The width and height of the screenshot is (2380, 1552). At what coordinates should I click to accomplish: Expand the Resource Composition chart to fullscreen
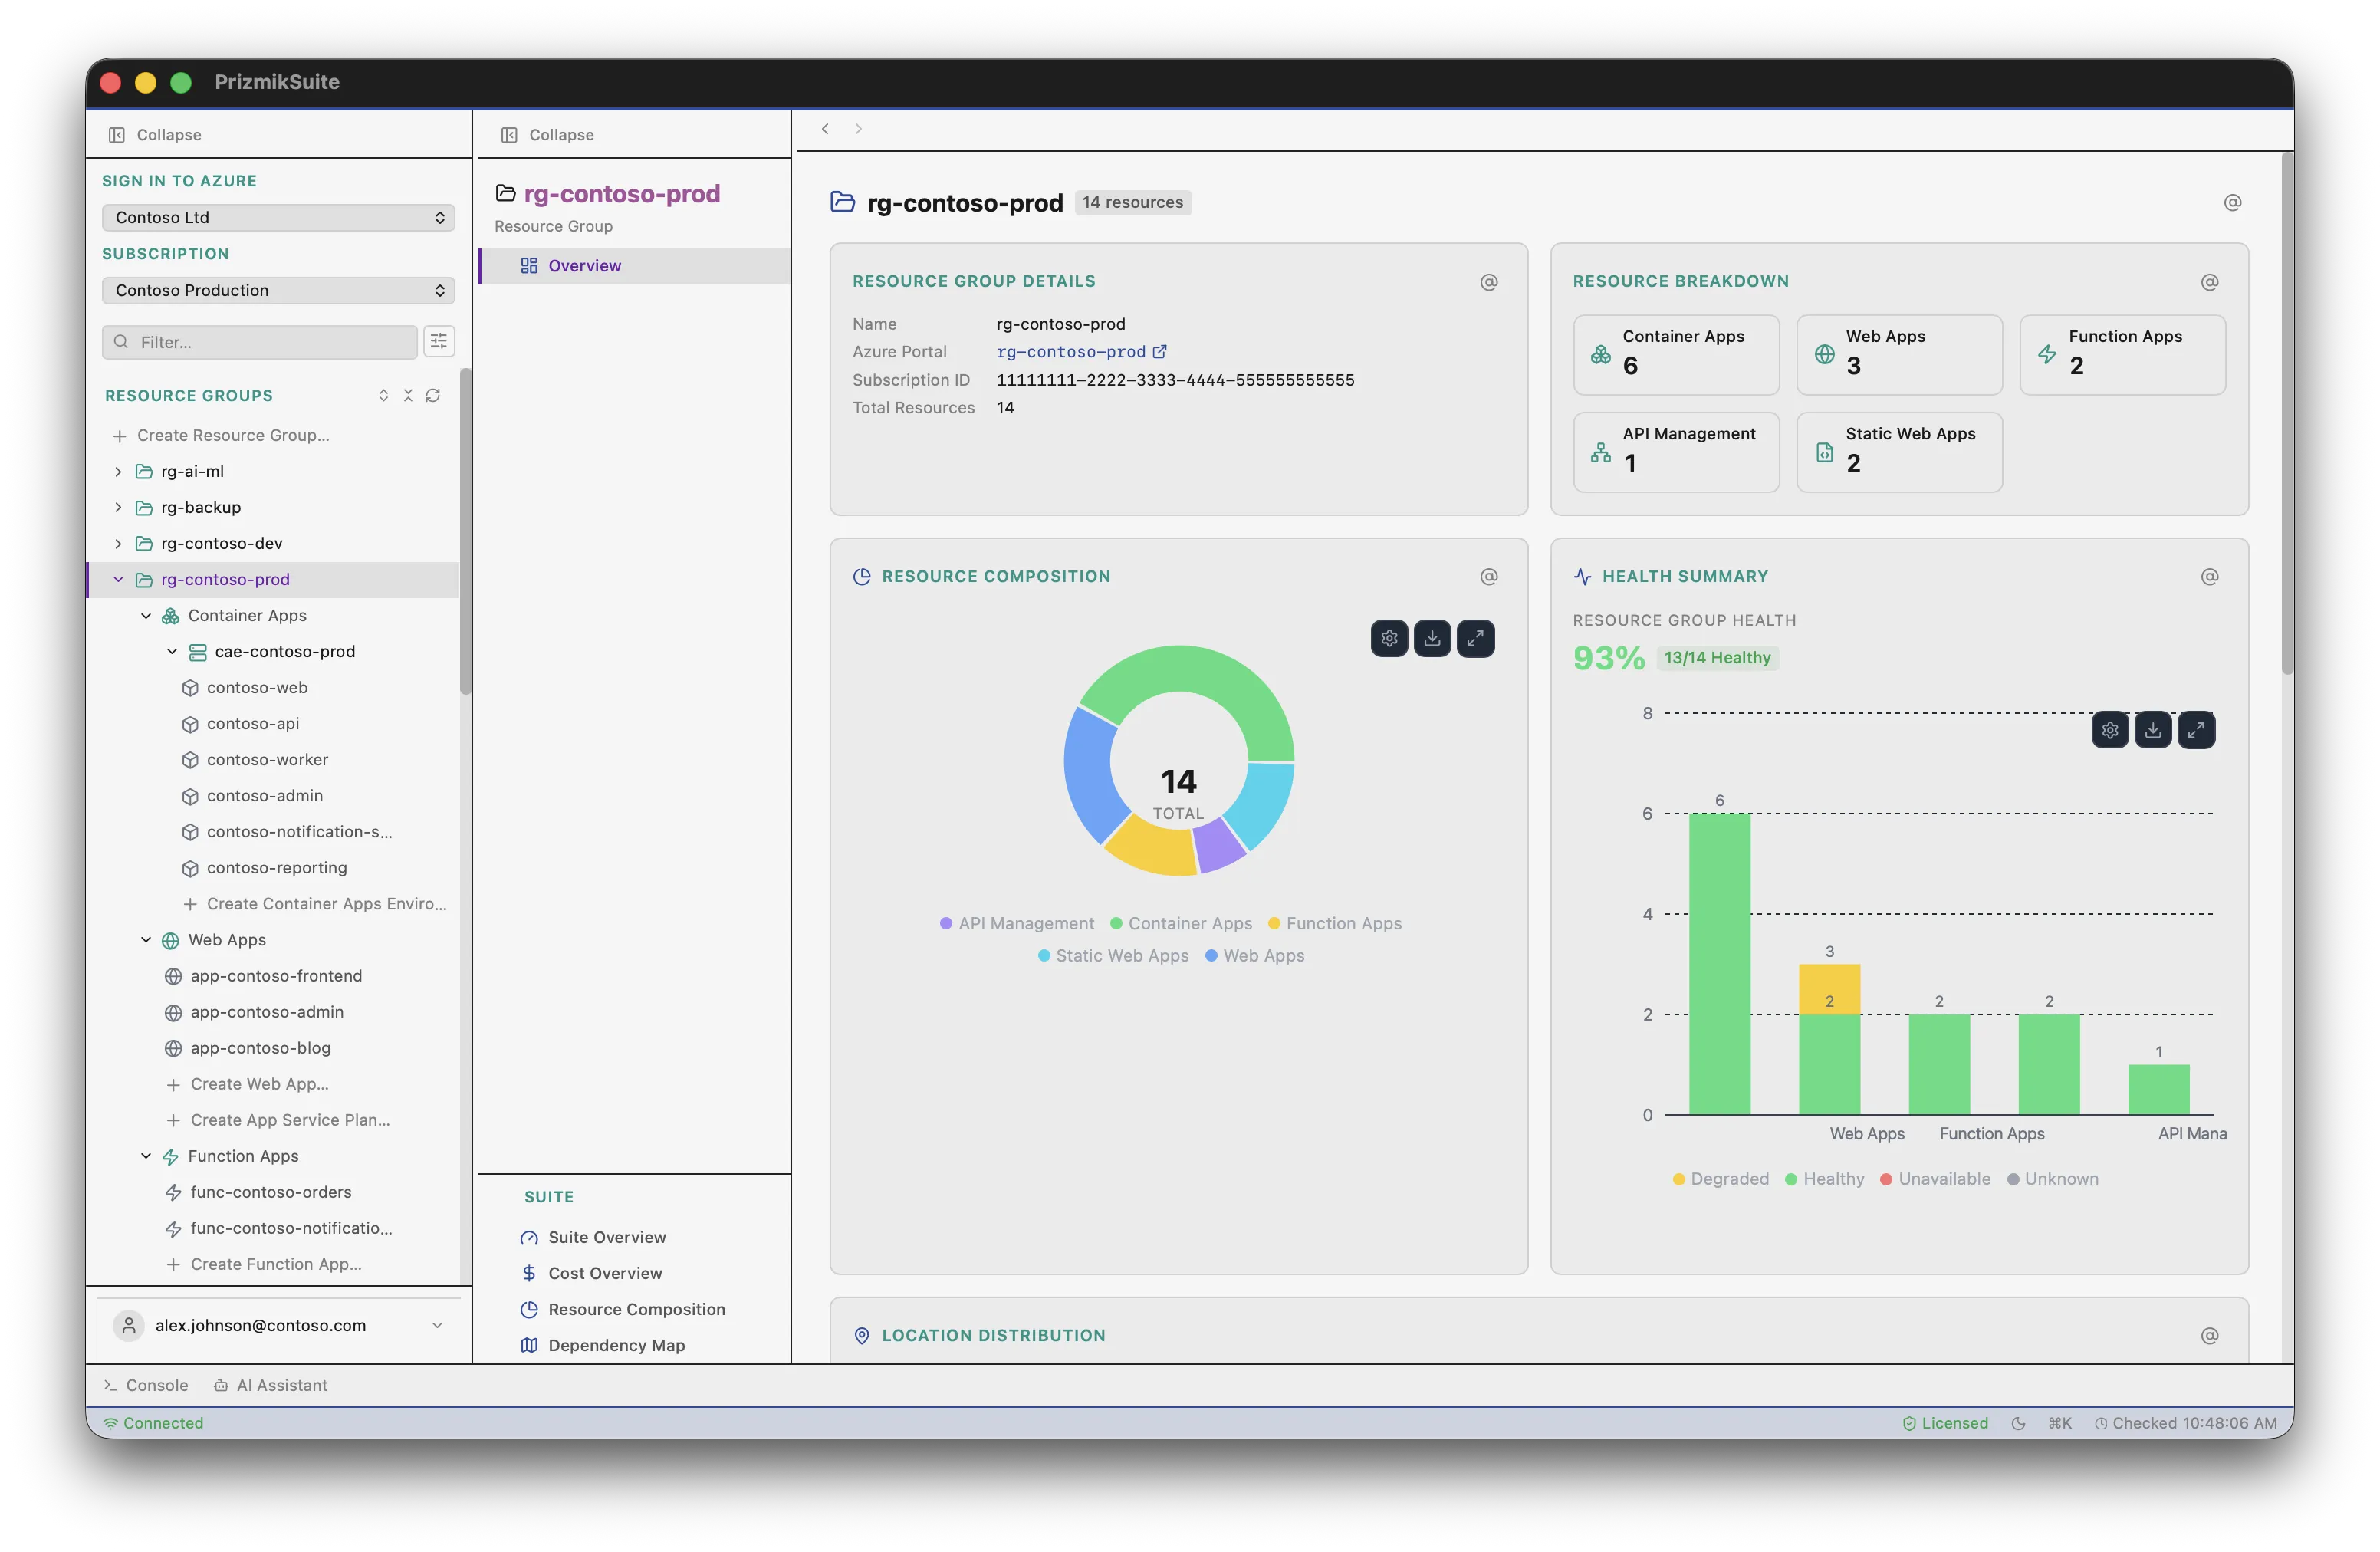[1476, 638]
